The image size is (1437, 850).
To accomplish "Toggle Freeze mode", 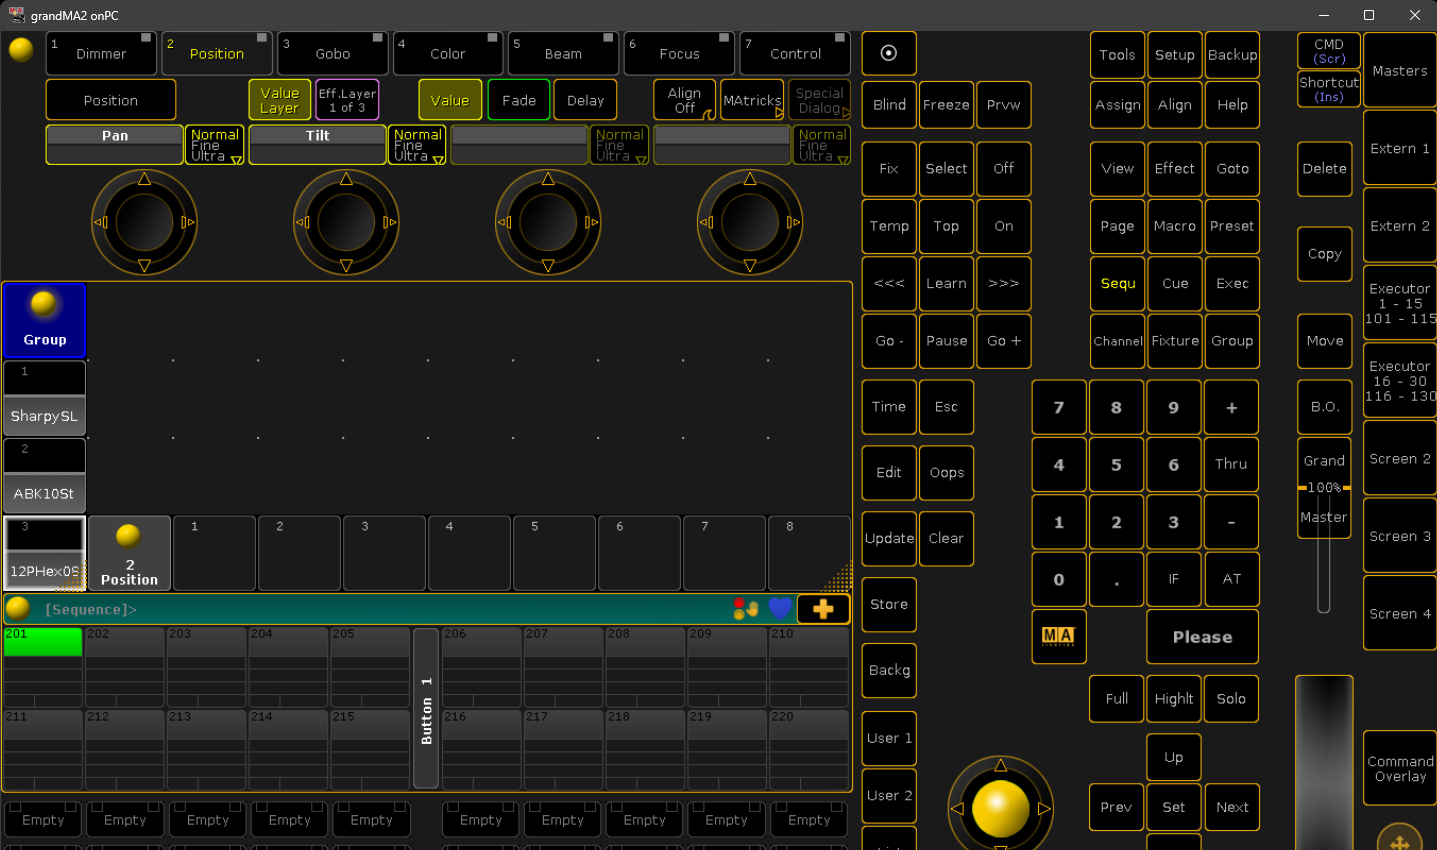I will (946, 105).
